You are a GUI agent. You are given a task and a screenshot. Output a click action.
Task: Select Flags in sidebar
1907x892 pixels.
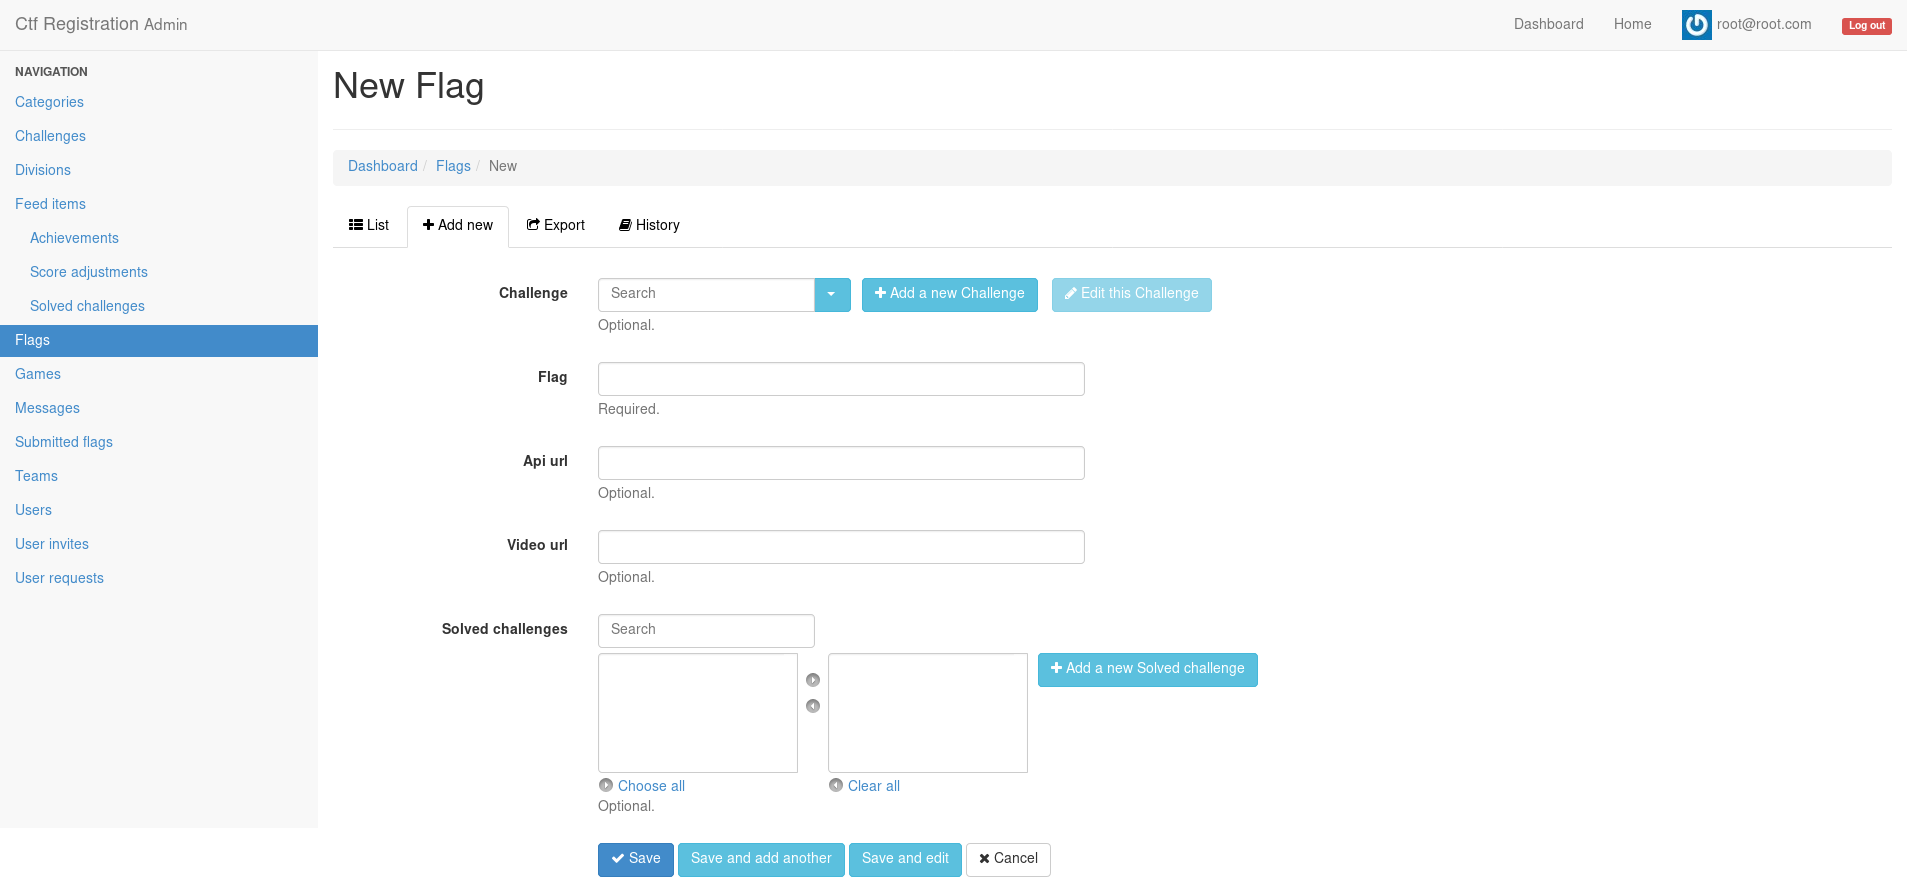(x=159, y=340)
